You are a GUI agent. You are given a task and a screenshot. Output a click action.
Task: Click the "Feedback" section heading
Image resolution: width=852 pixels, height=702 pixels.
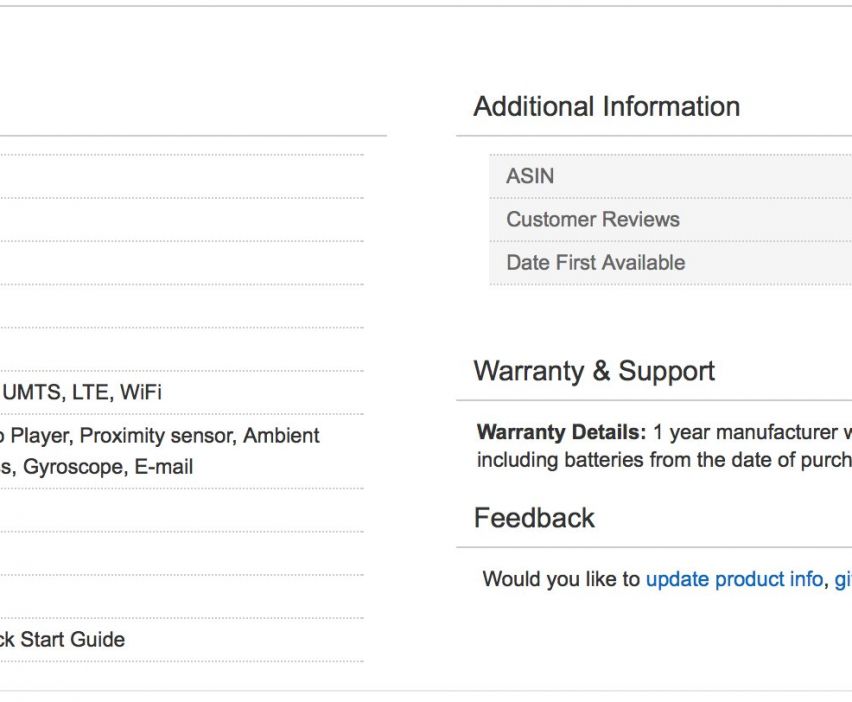tap(534, 518)
